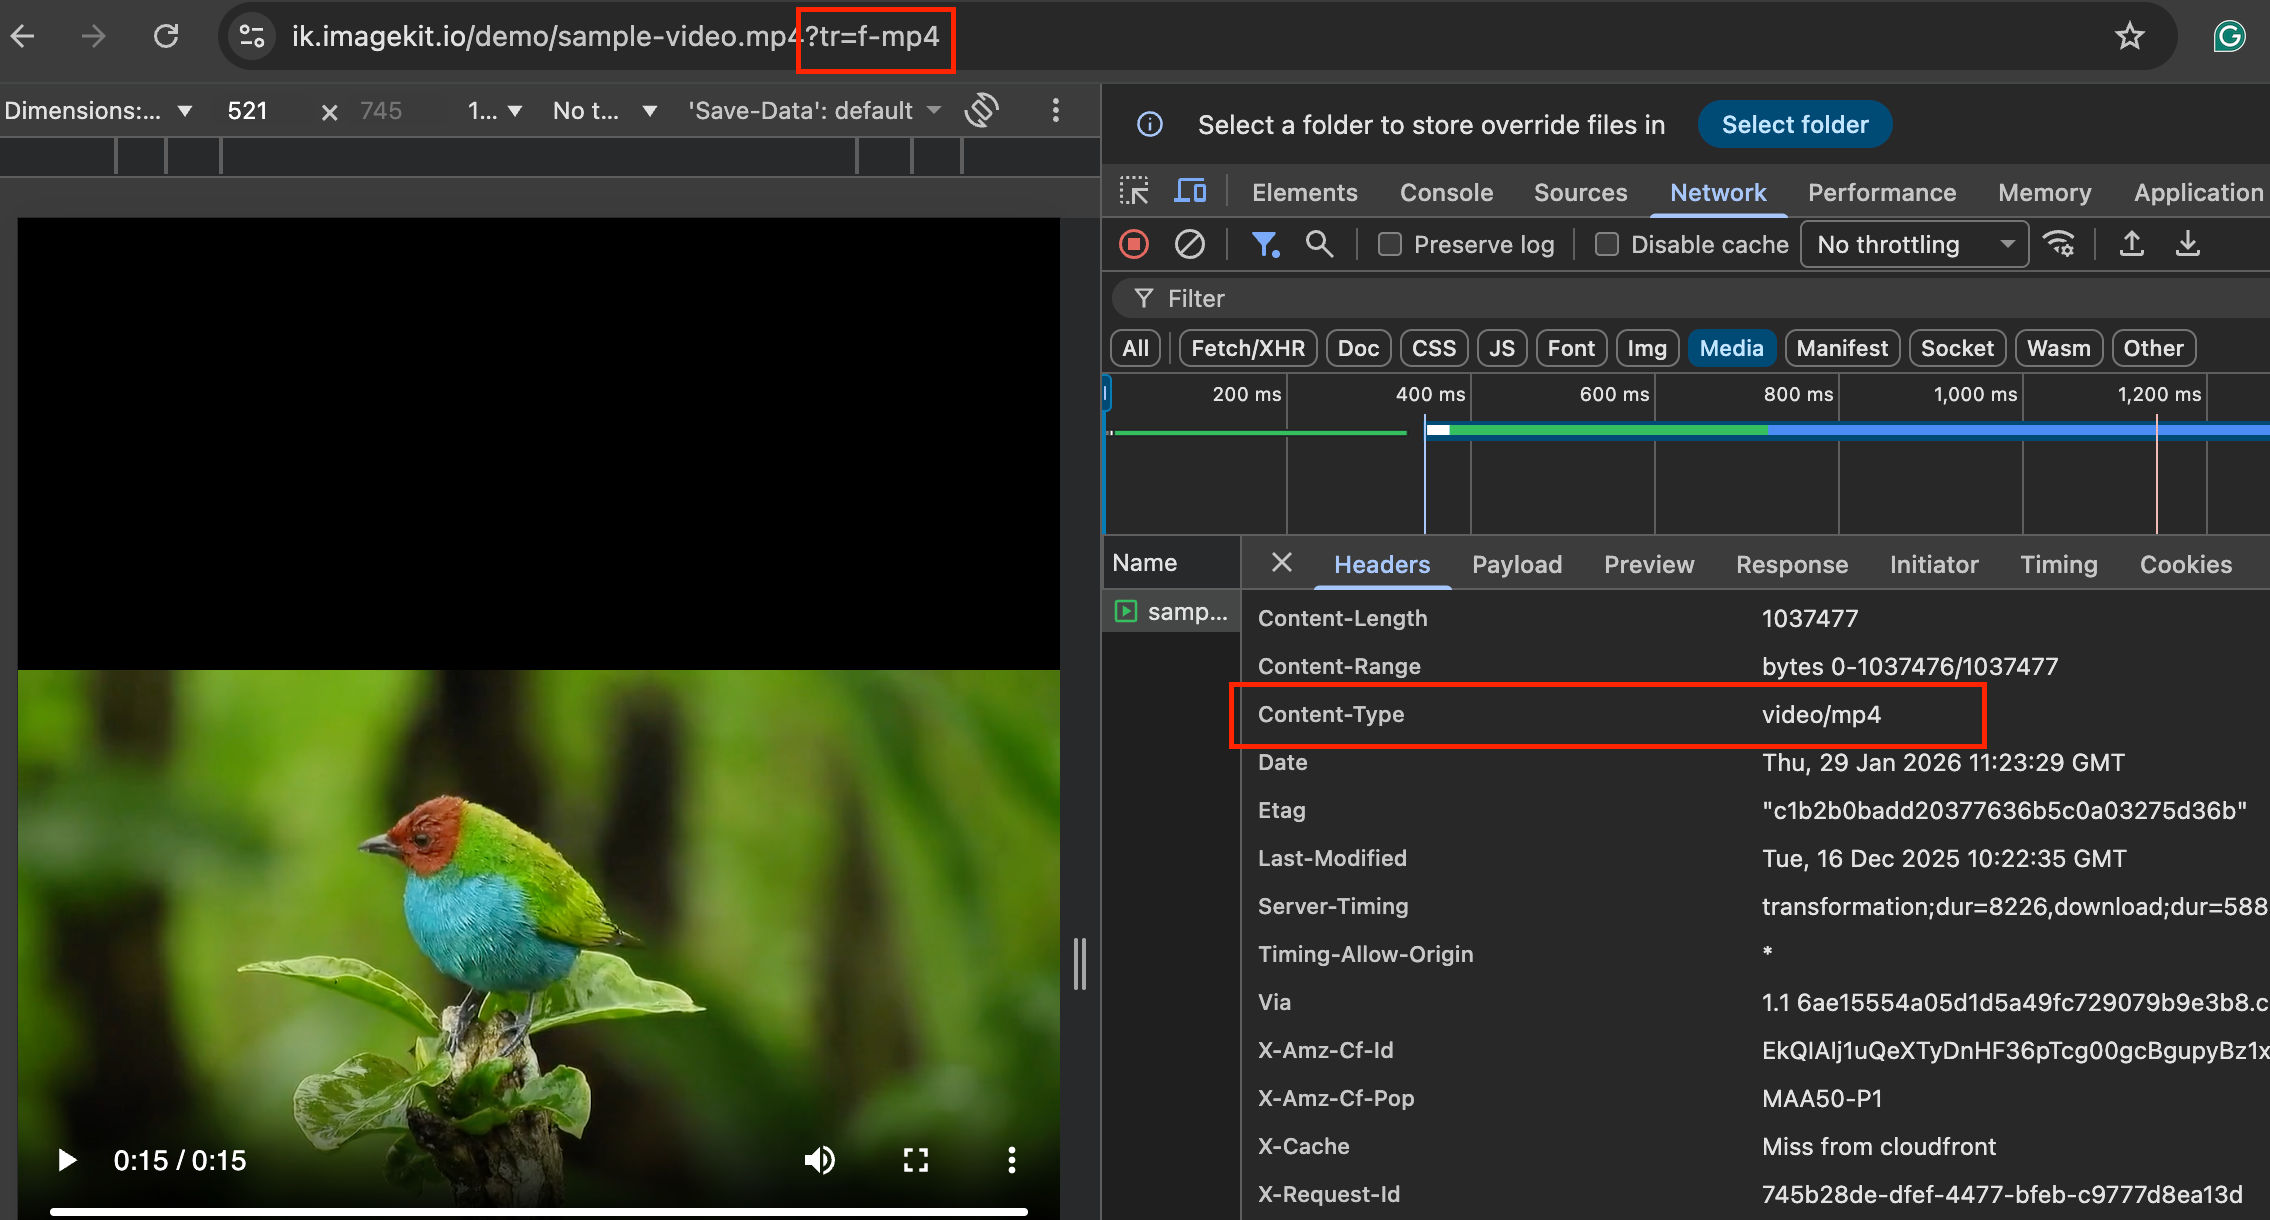The width and height of the screenshot is (2270, 1220).
Task: Apply the Media request filter
Action: (x=1731, y=348)
